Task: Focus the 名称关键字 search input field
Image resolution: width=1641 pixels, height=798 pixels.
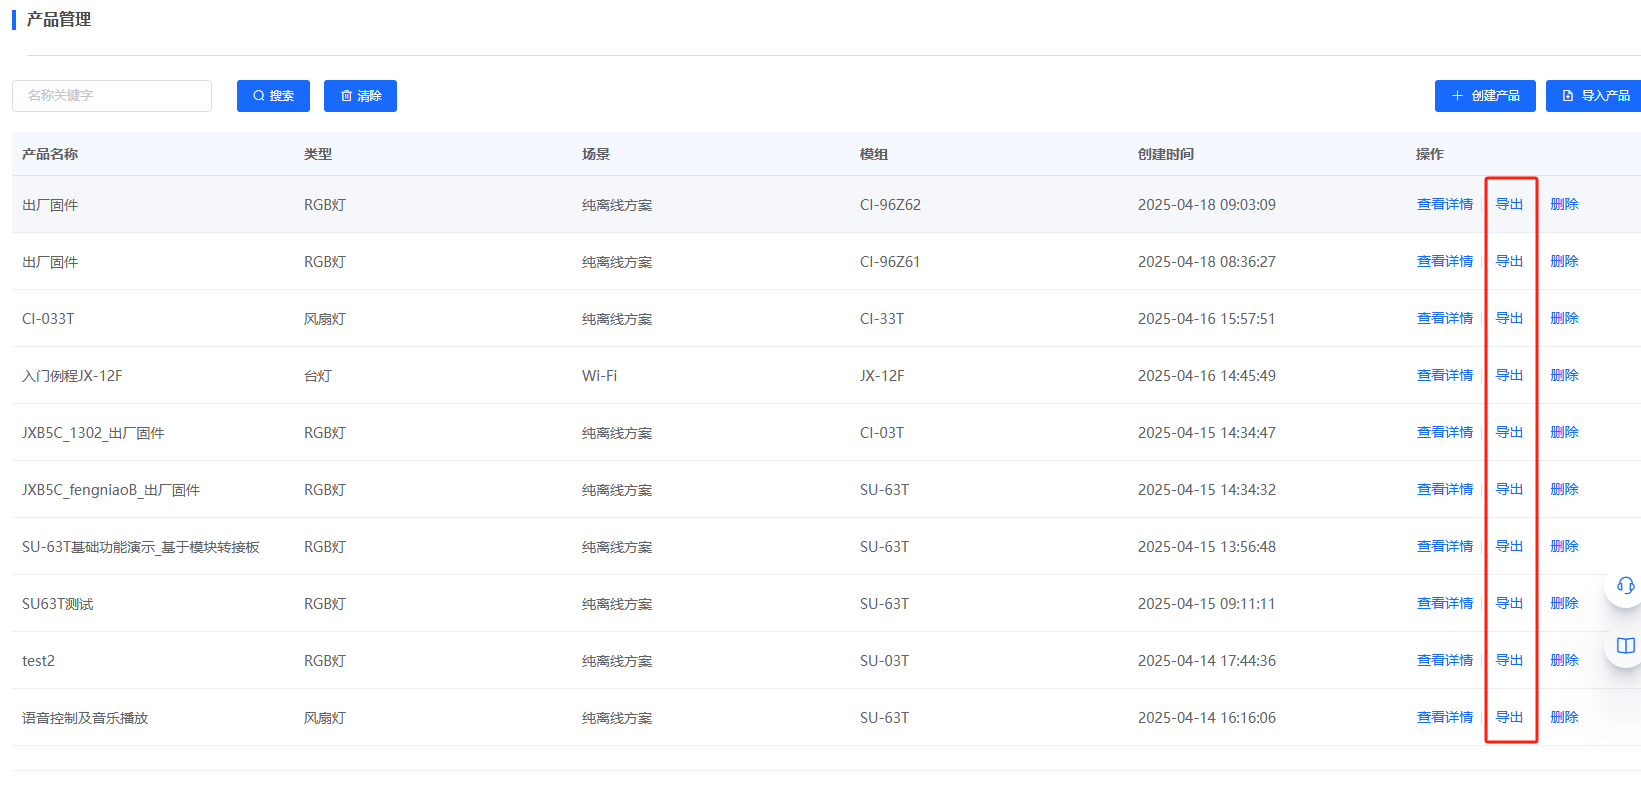Action: tap(112, 96)
